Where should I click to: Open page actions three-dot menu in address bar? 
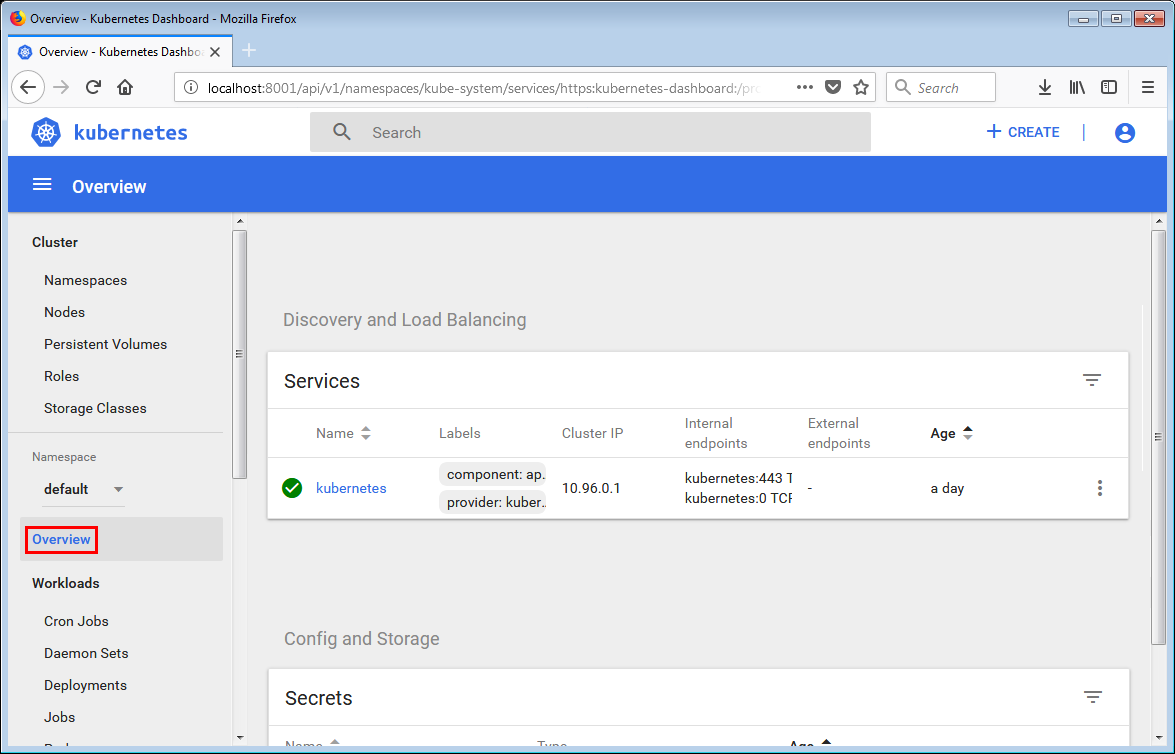click(805, 87)
